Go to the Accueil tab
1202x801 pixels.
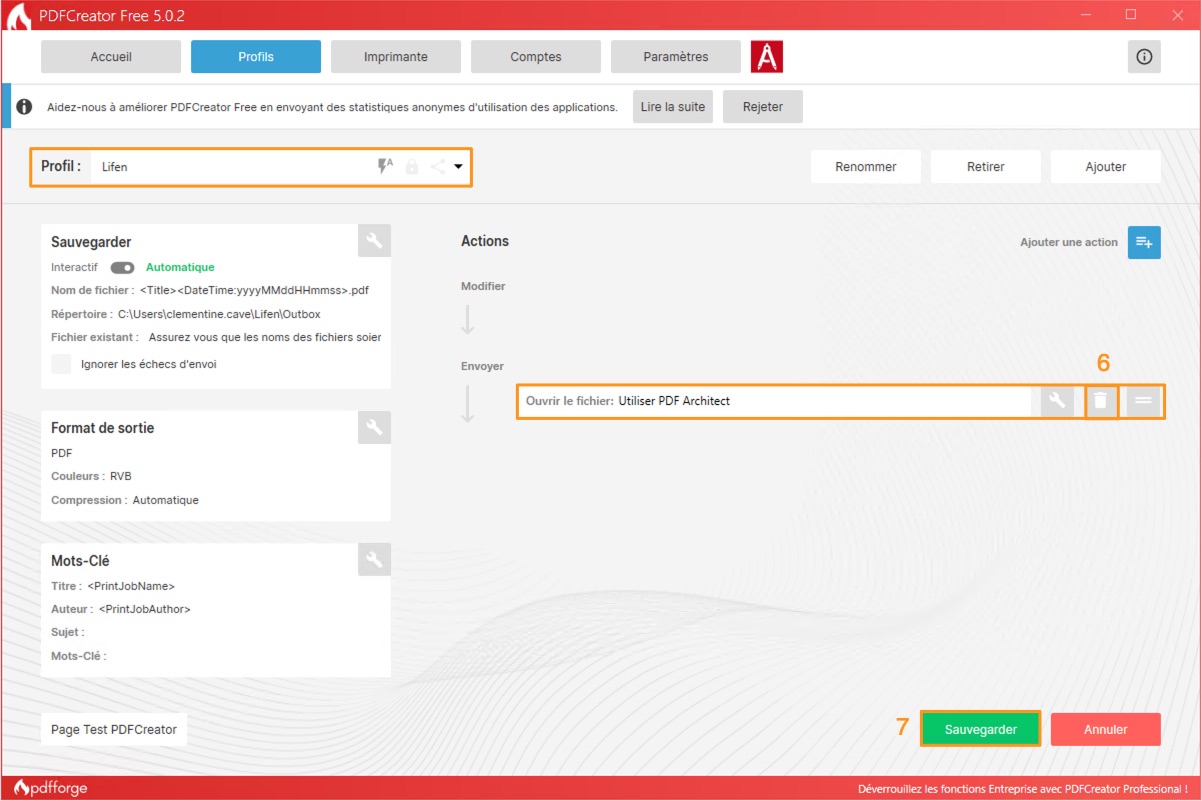tap(111, 57)
